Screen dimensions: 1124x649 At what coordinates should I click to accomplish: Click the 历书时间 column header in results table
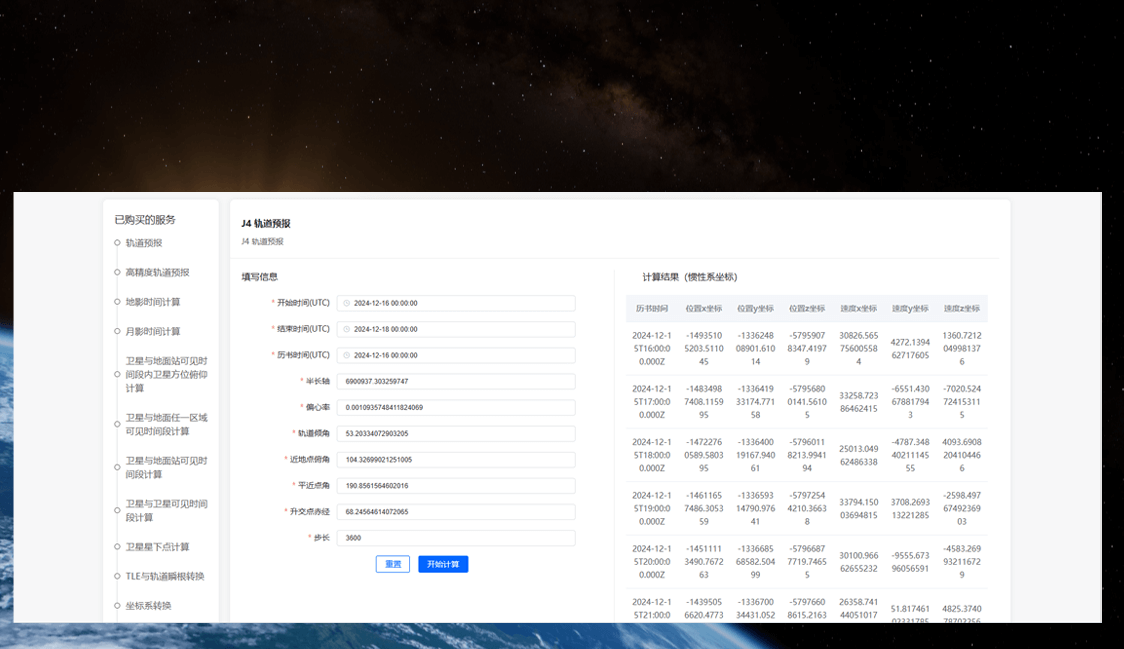[x=652, y=308]
